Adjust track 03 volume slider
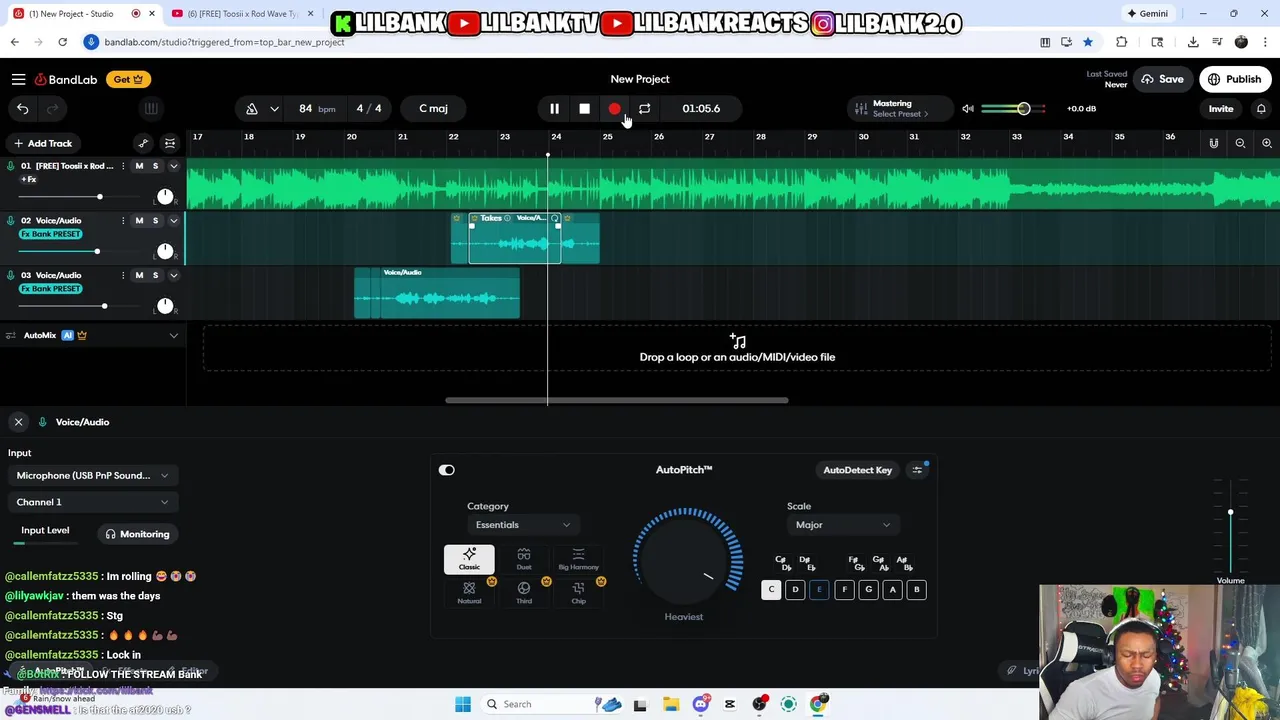1280x720 pixels. click(104, 306)
